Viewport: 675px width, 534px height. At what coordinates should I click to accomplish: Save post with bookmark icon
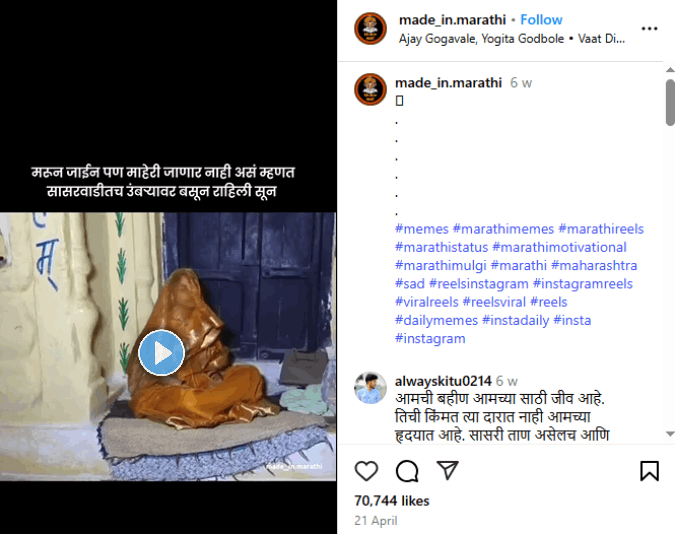649,471
